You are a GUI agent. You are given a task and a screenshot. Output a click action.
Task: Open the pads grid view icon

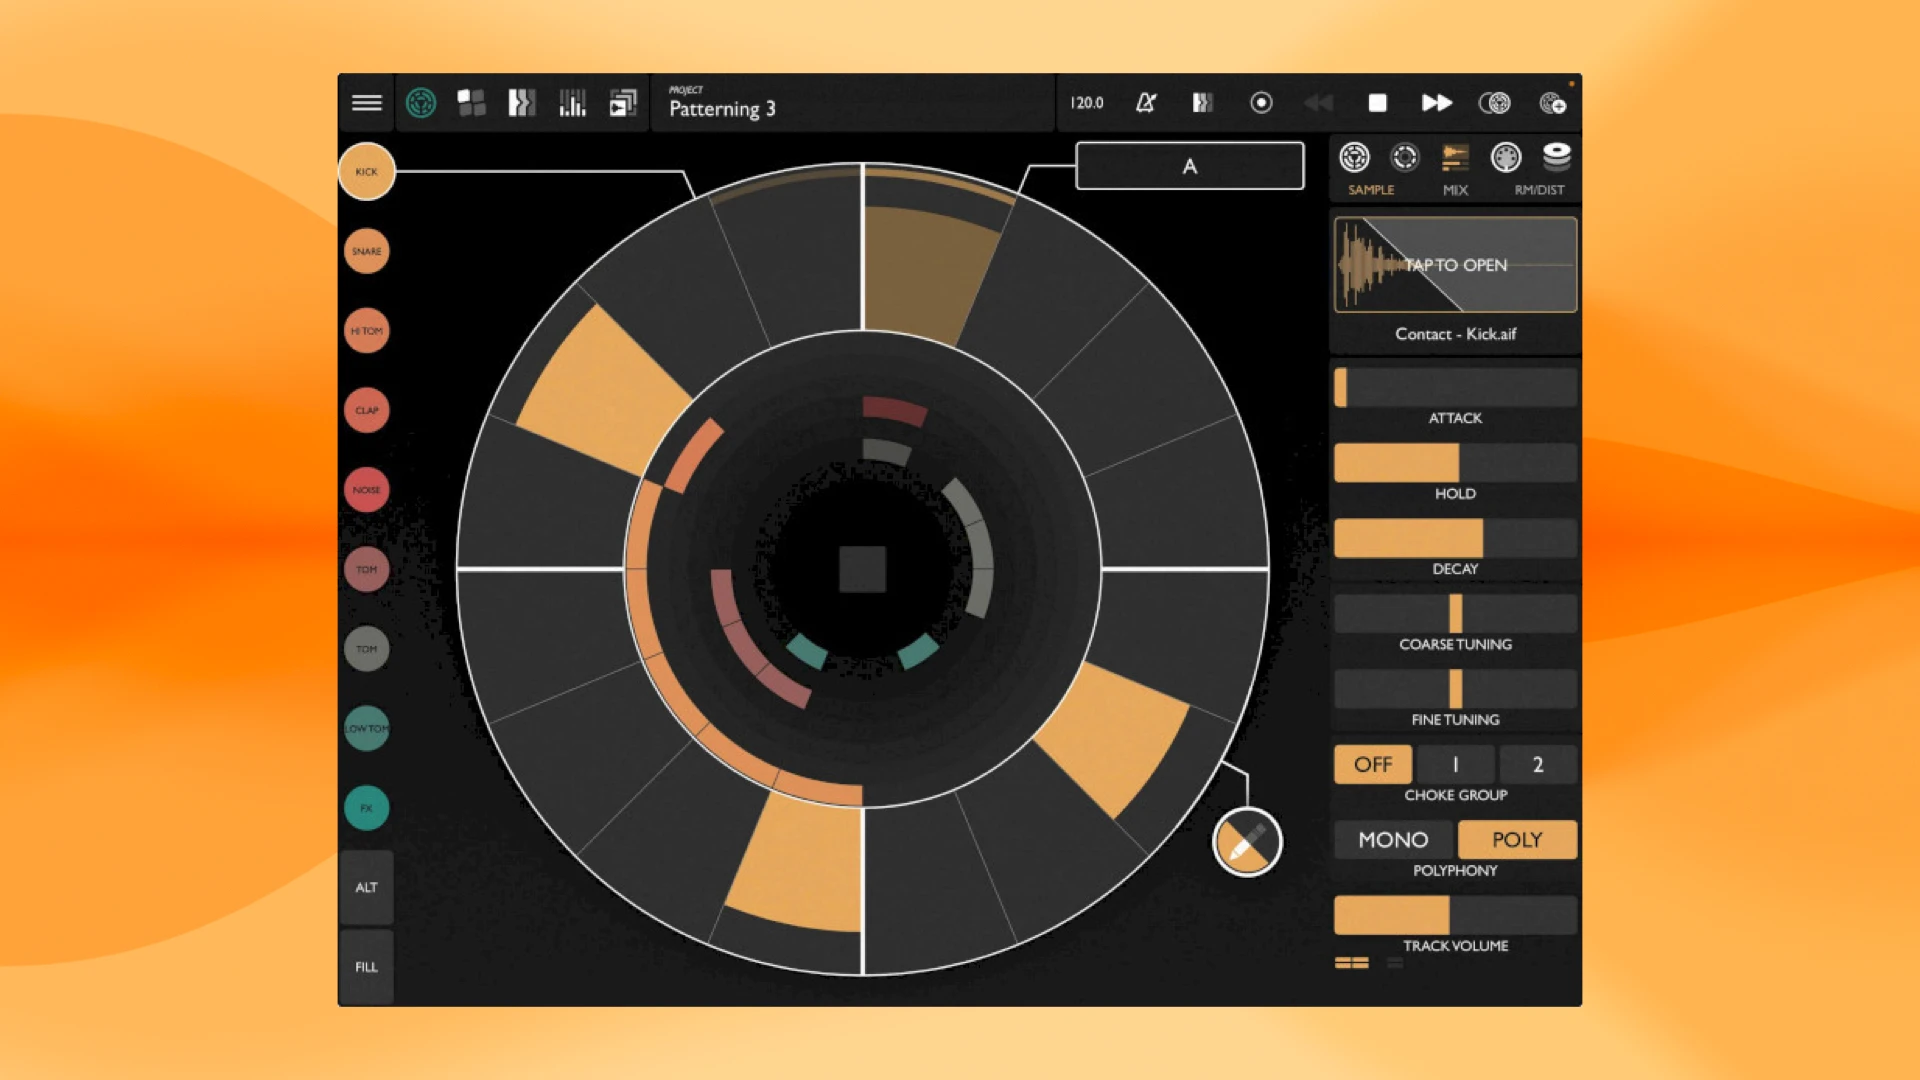[x=471, y=103]
